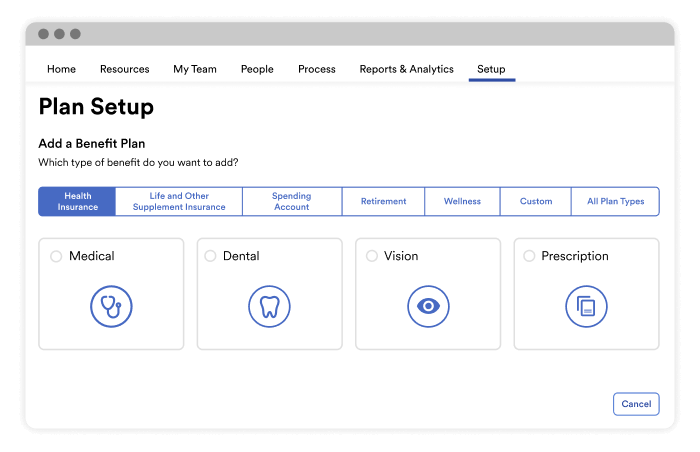
Task: Switch to the Spending Account category
Action: tap(292, 201)
